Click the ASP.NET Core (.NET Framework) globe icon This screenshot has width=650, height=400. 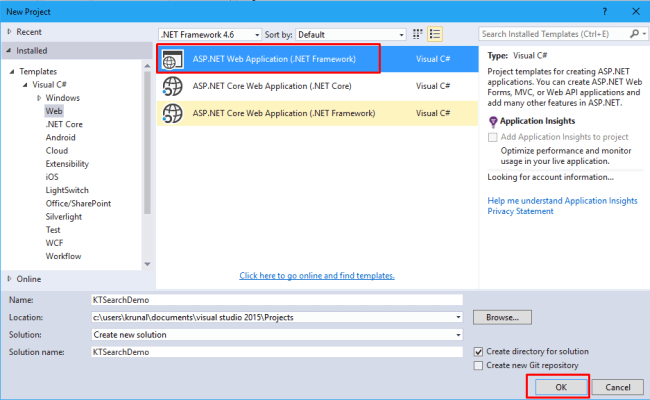click(x=172, y=113)
